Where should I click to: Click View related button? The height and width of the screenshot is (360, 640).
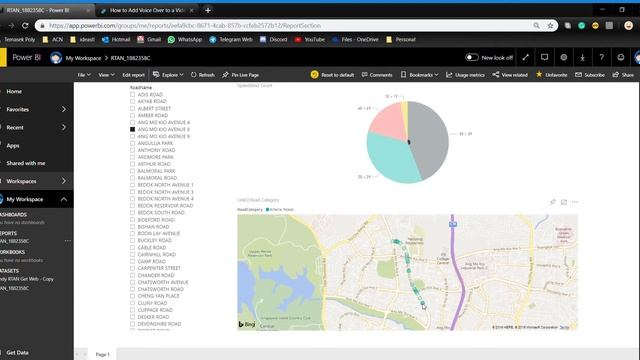point(510,75)
